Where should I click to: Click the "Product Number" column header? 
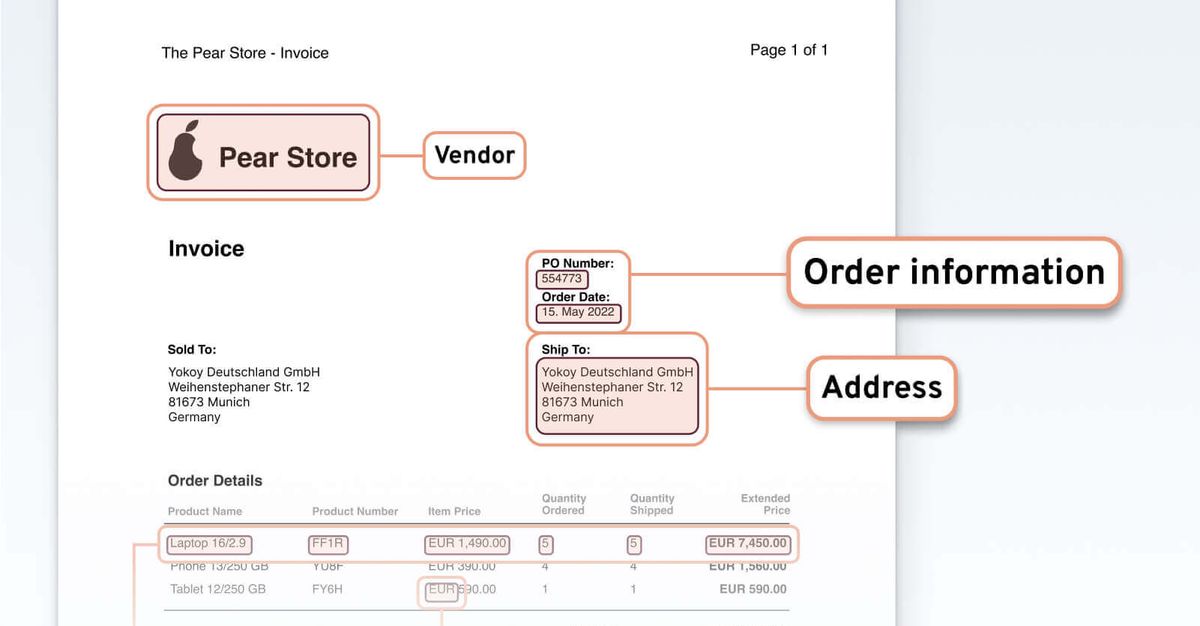(355, 511)
